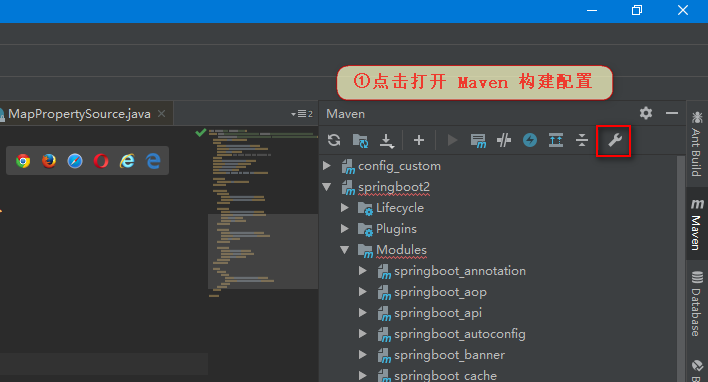
Task: Hide the Maven tool window
Action: 672,113
